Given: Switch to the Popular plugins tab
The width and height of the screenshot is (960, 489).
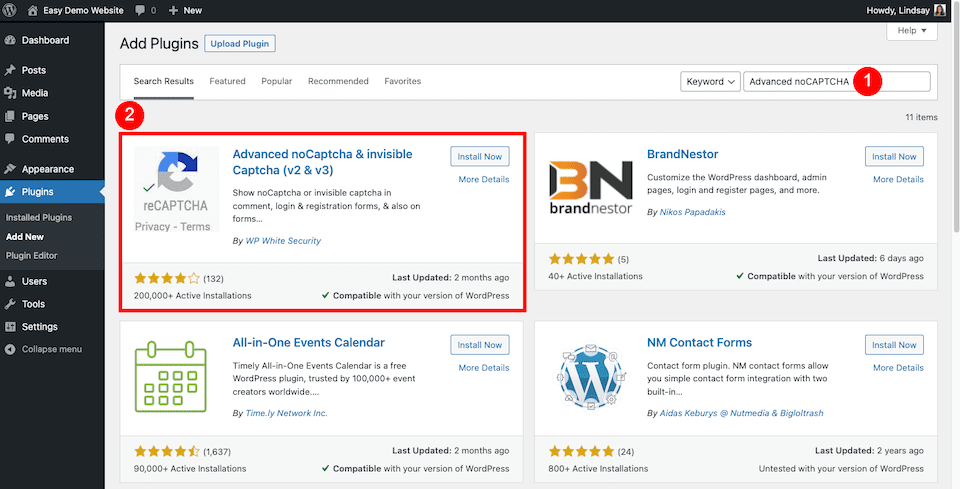Looking at the screenshot, I should (x=276, y=81).
